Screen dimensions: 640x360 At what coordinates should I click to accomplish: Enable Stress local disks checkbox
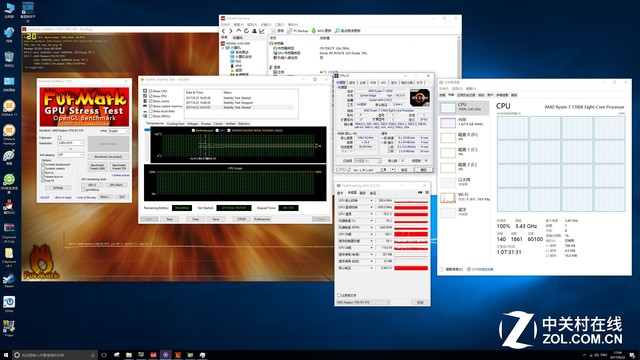pos(151,111)
